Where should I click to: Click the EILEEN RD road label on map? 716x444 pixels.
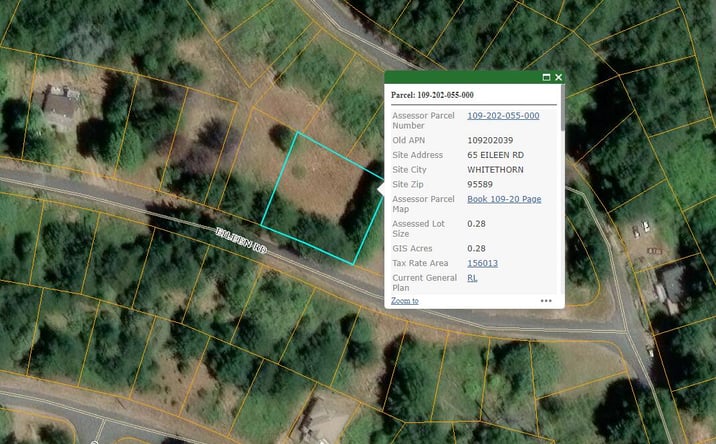(241, 240)
